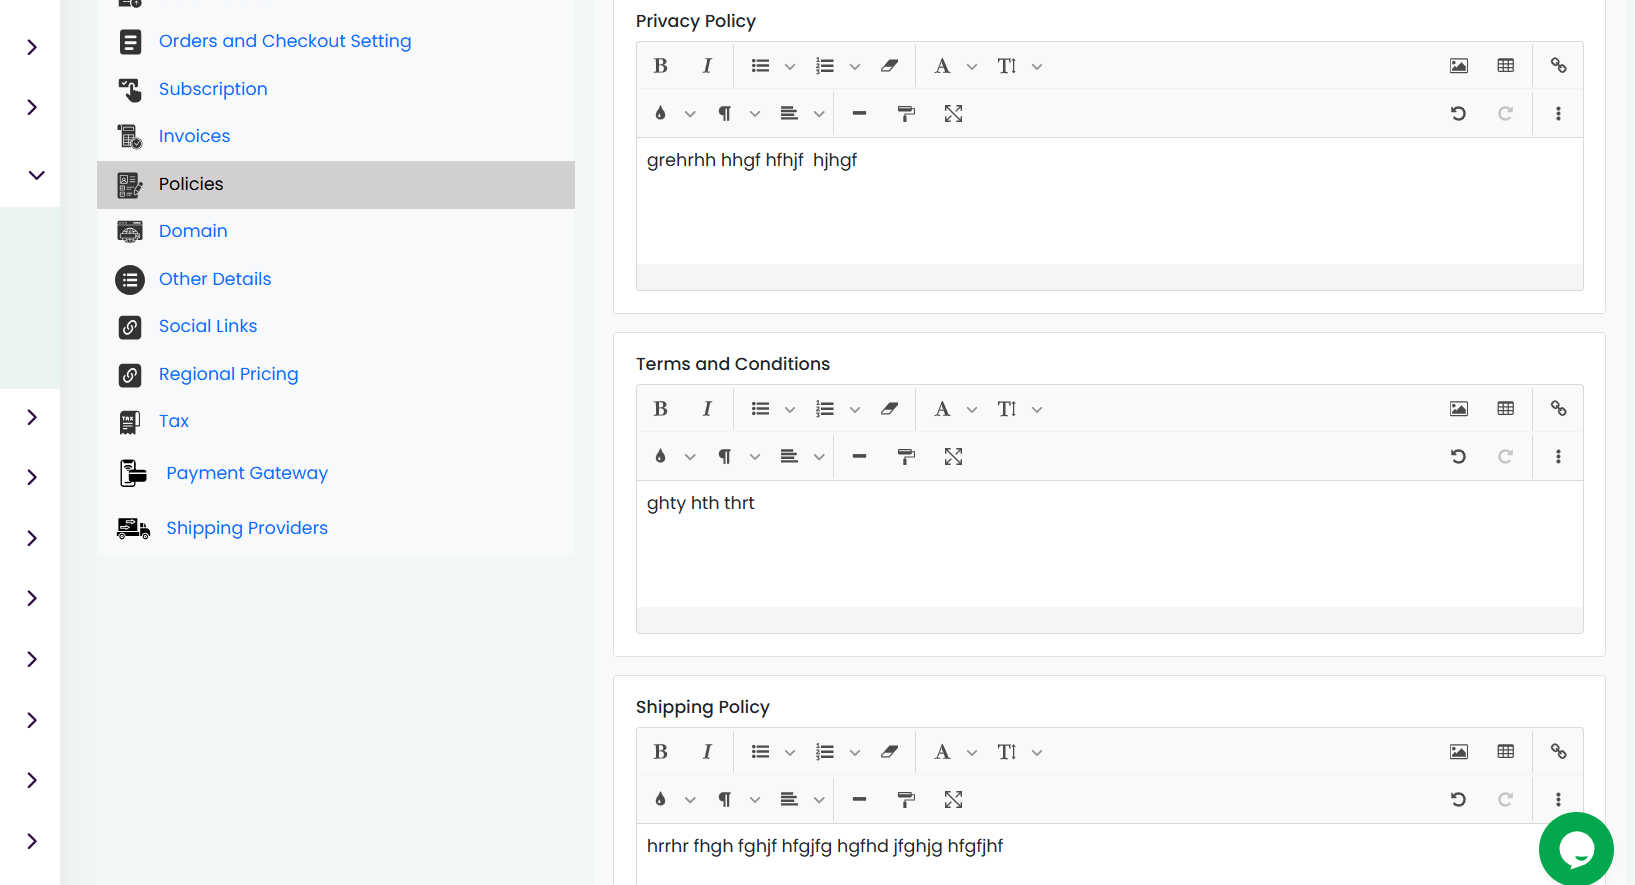Open unordered list options in Shipping Policy toolbar

tap(790, 752)
